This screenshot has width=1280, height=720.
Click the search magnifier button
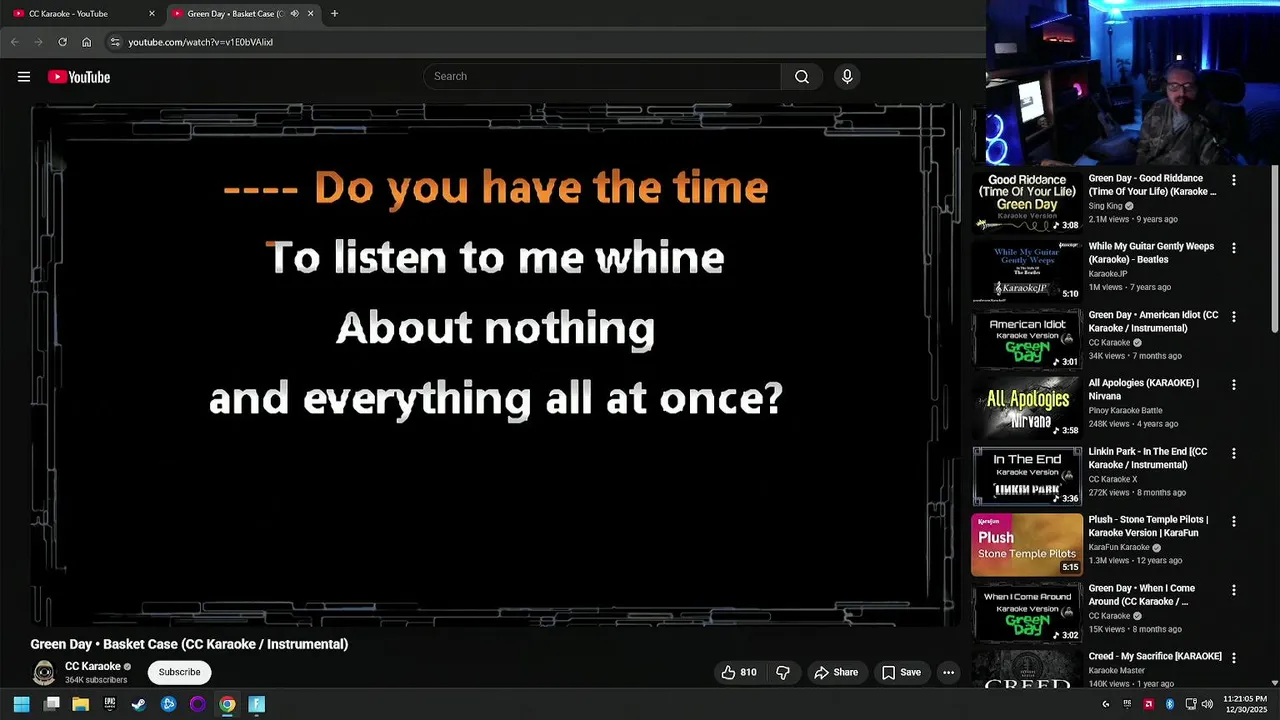[802, 77]
